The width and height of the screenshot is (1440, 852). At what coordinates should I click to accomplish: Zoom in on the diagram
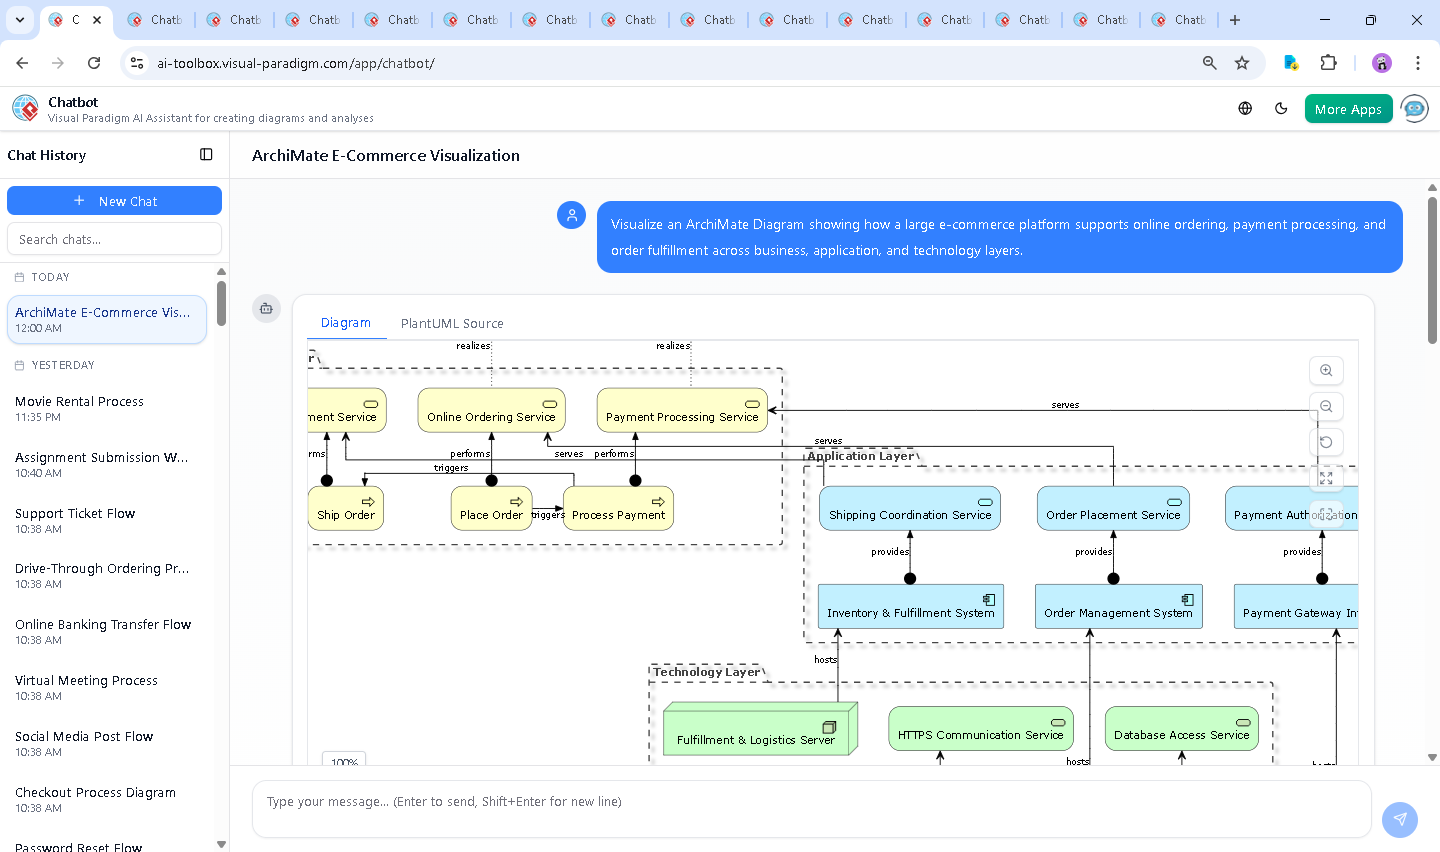pyautogui.click(x=1326, y=371)
